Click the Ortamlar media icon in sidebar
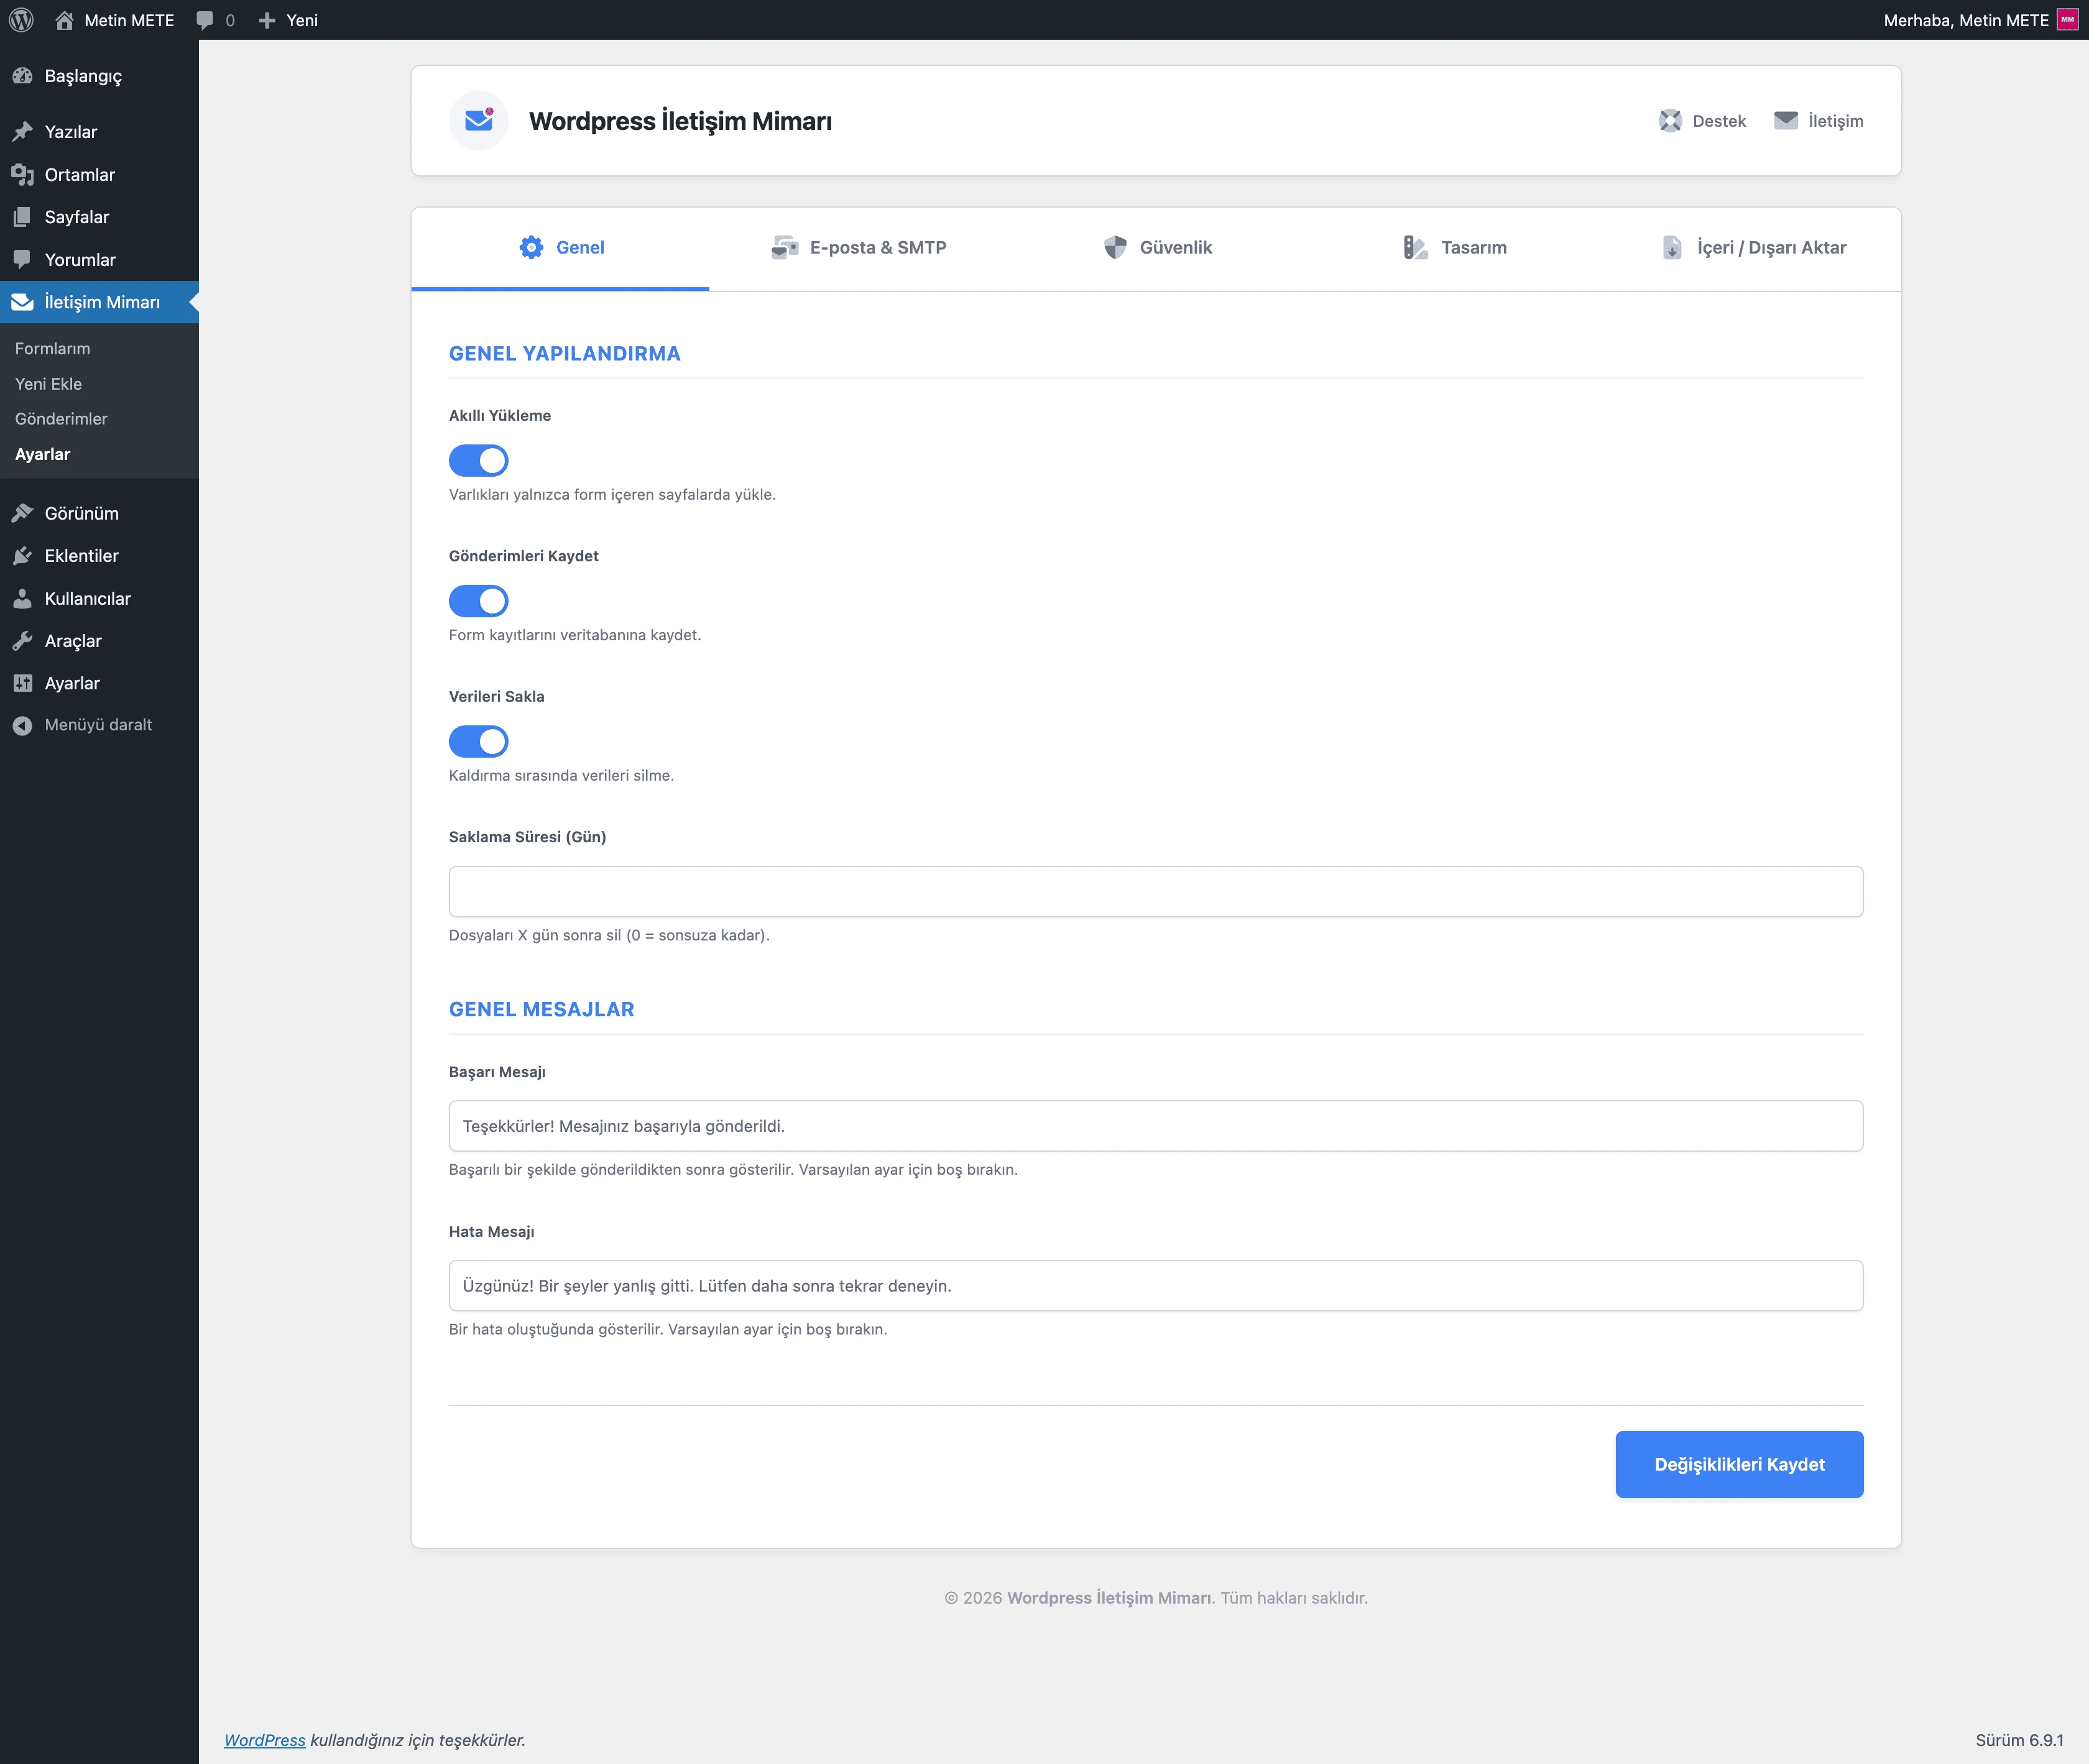2089x1764 pixels. [22, 175]
